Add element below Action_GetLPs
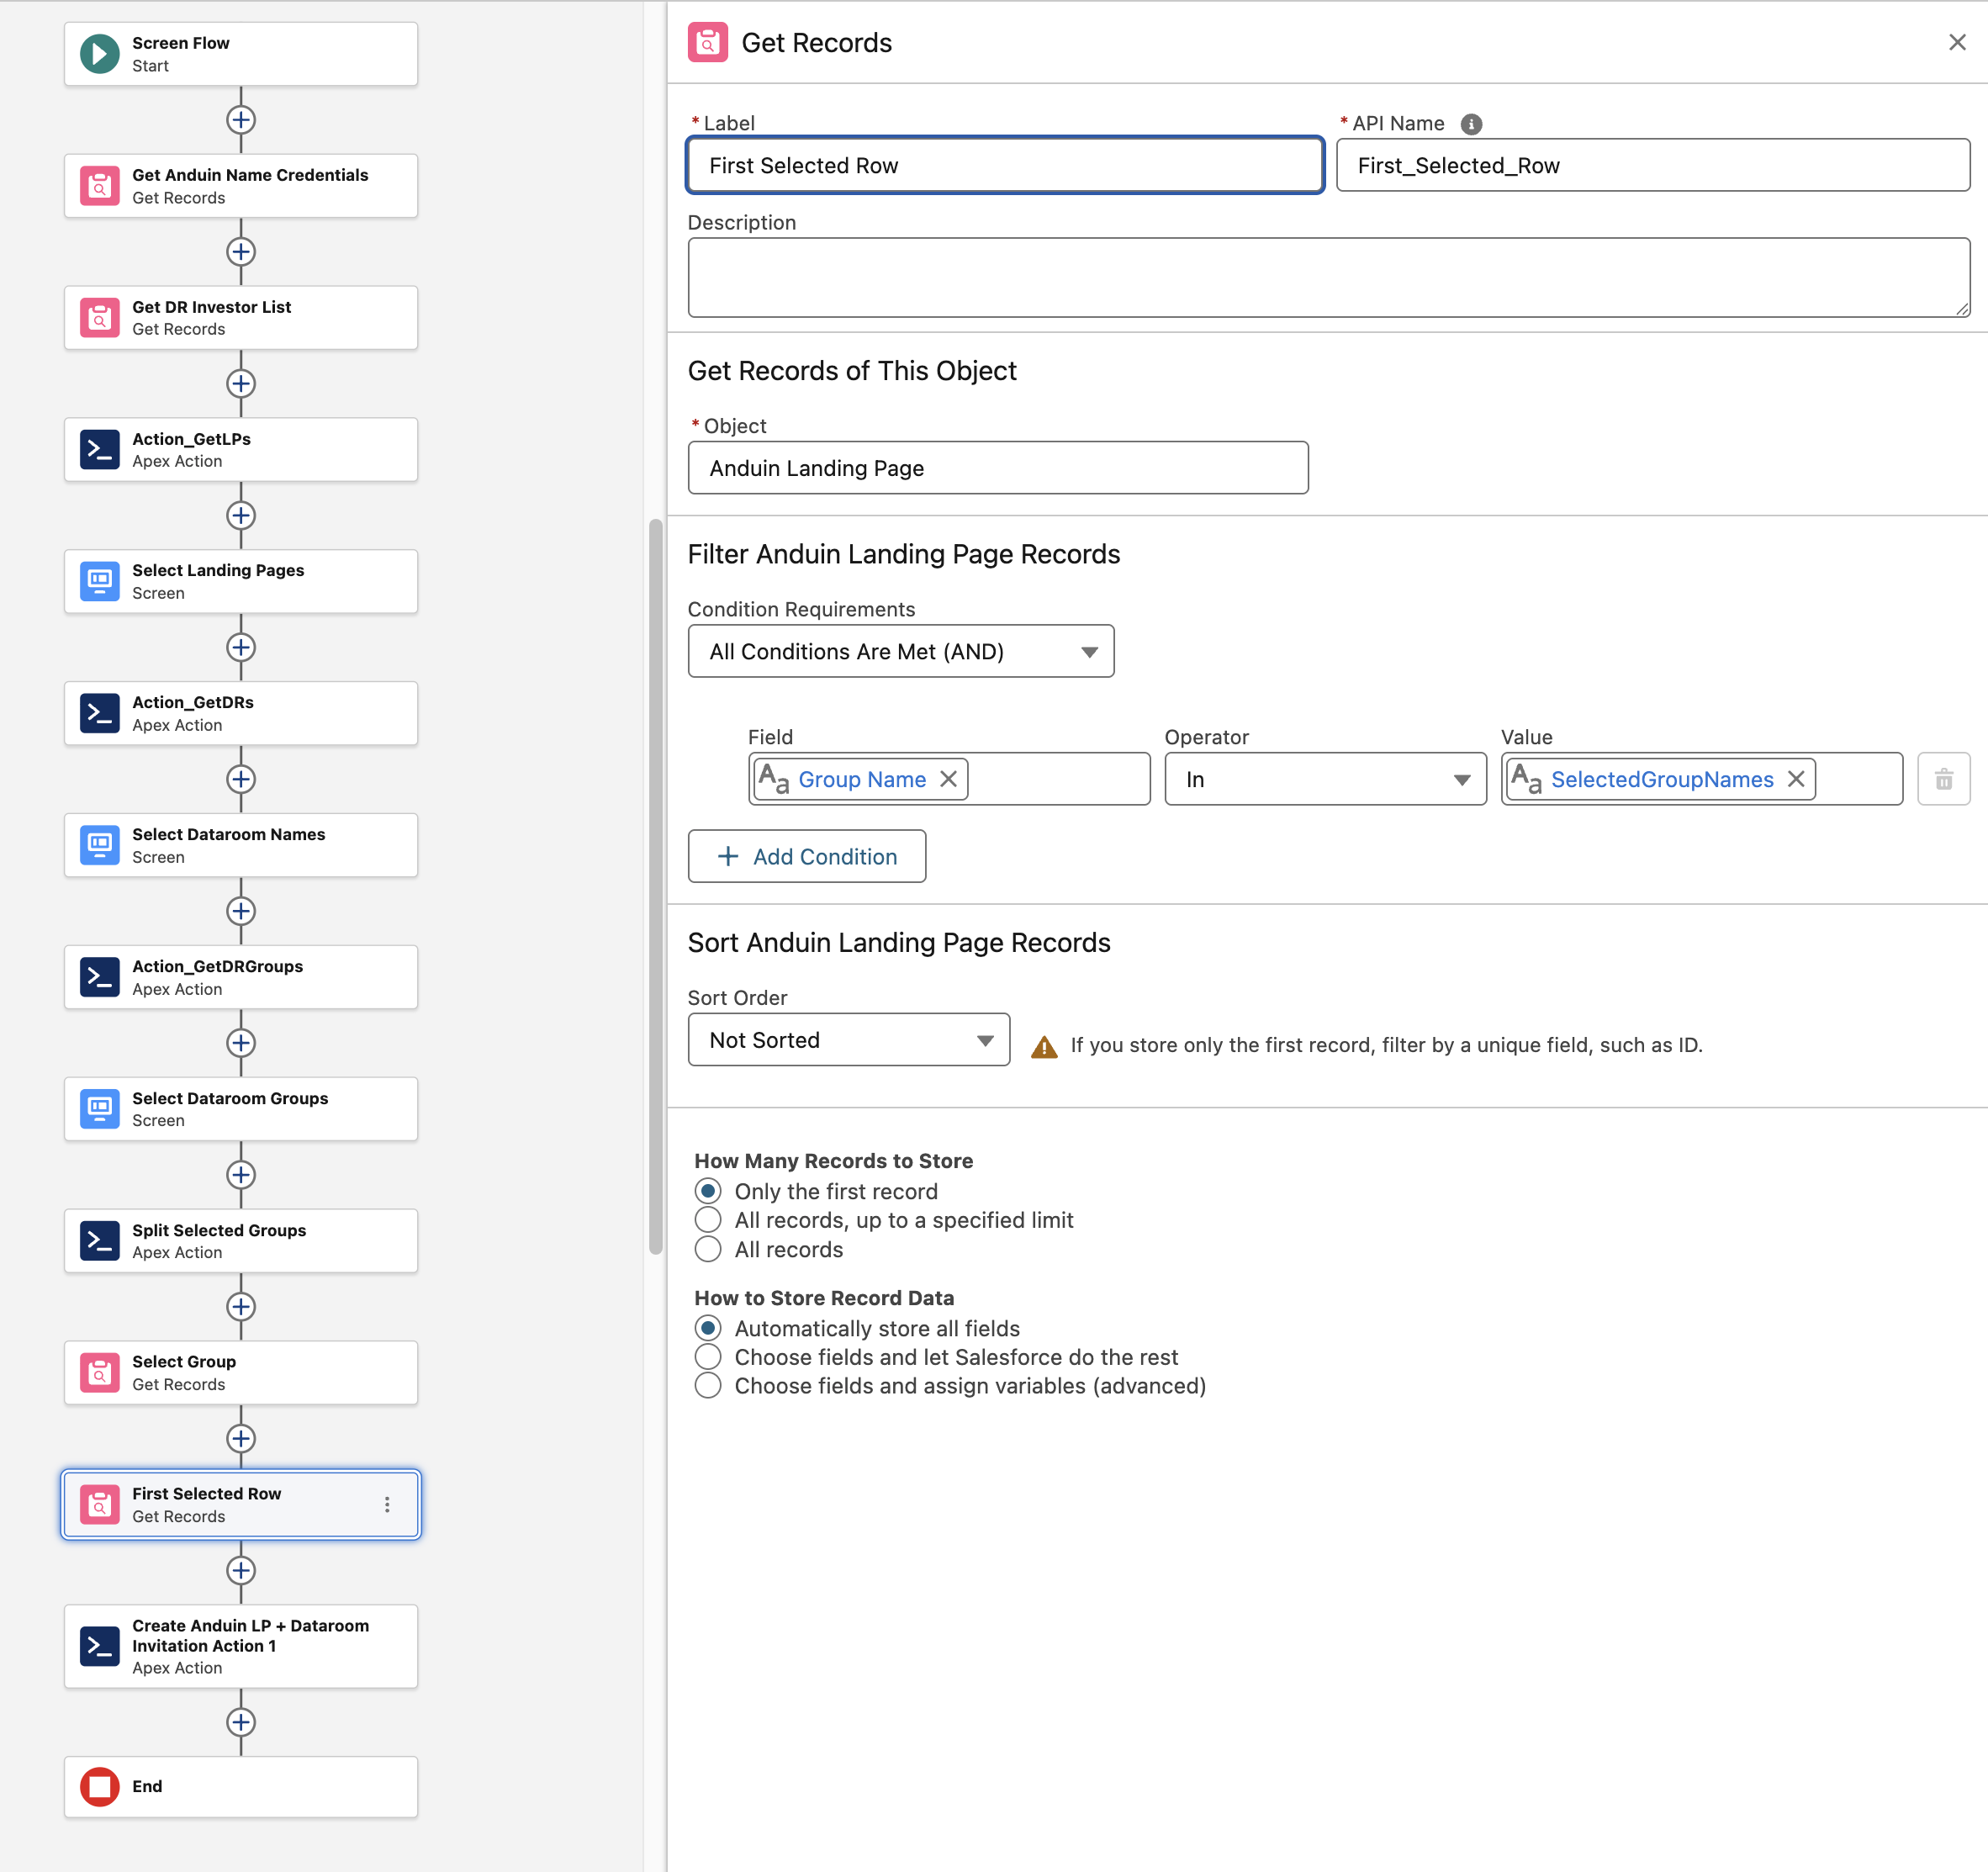 point(241,516)
